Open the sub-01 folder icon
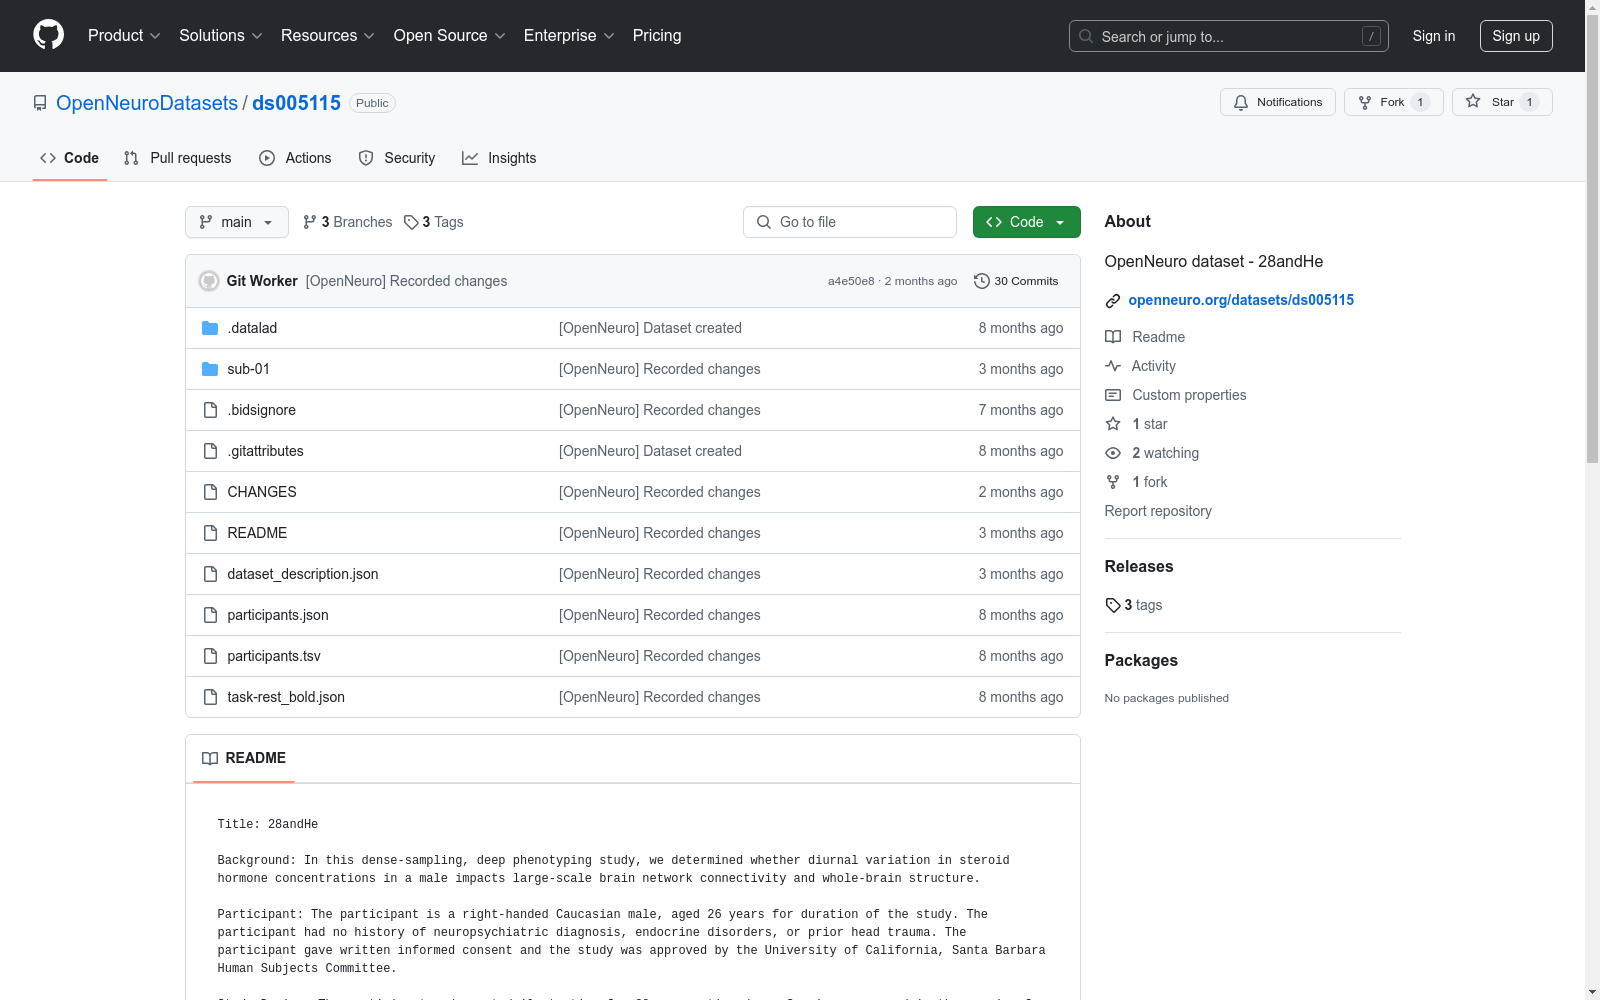Screen dimensions: 1600x1000 coord(210,369)
